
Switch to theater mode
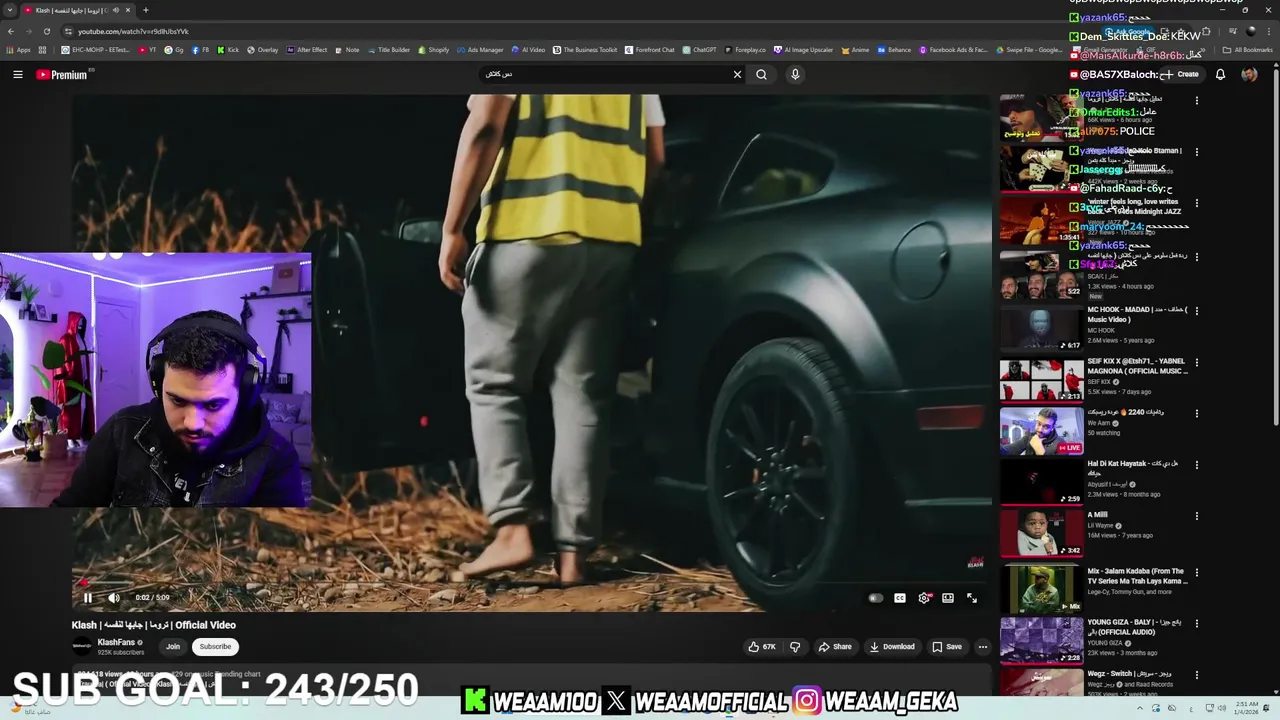pos(948,598)
